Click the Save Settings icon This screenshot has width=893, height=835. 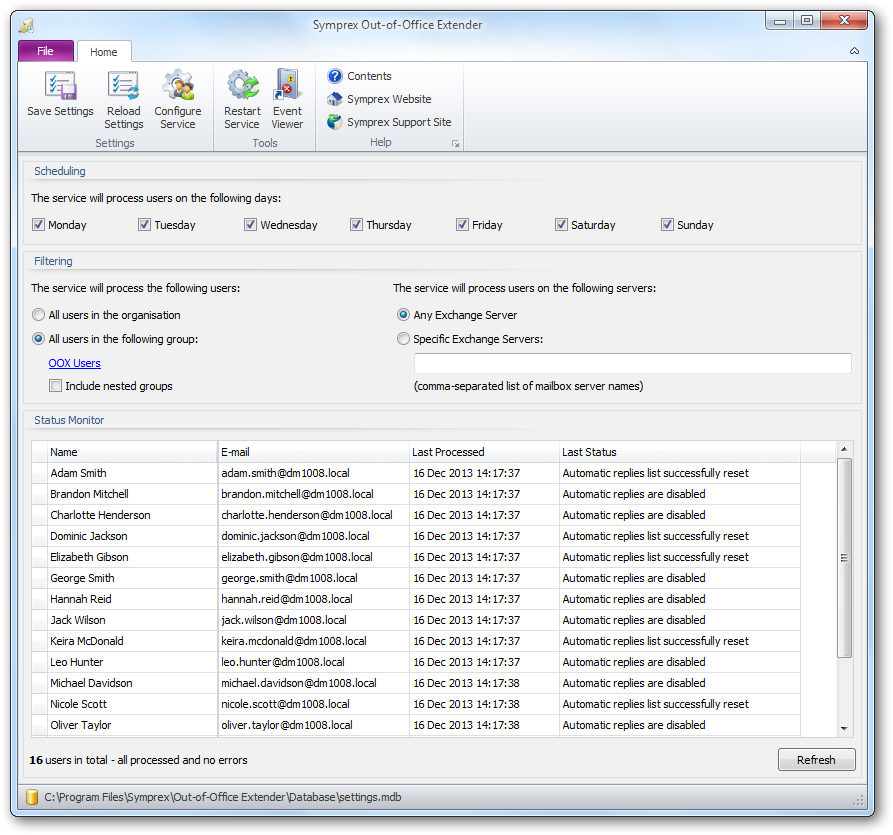pos(60,85)
